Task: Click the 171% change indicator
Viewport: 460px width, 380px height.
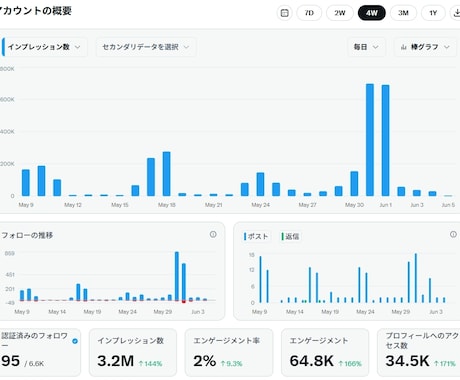Action: [445, 363]
